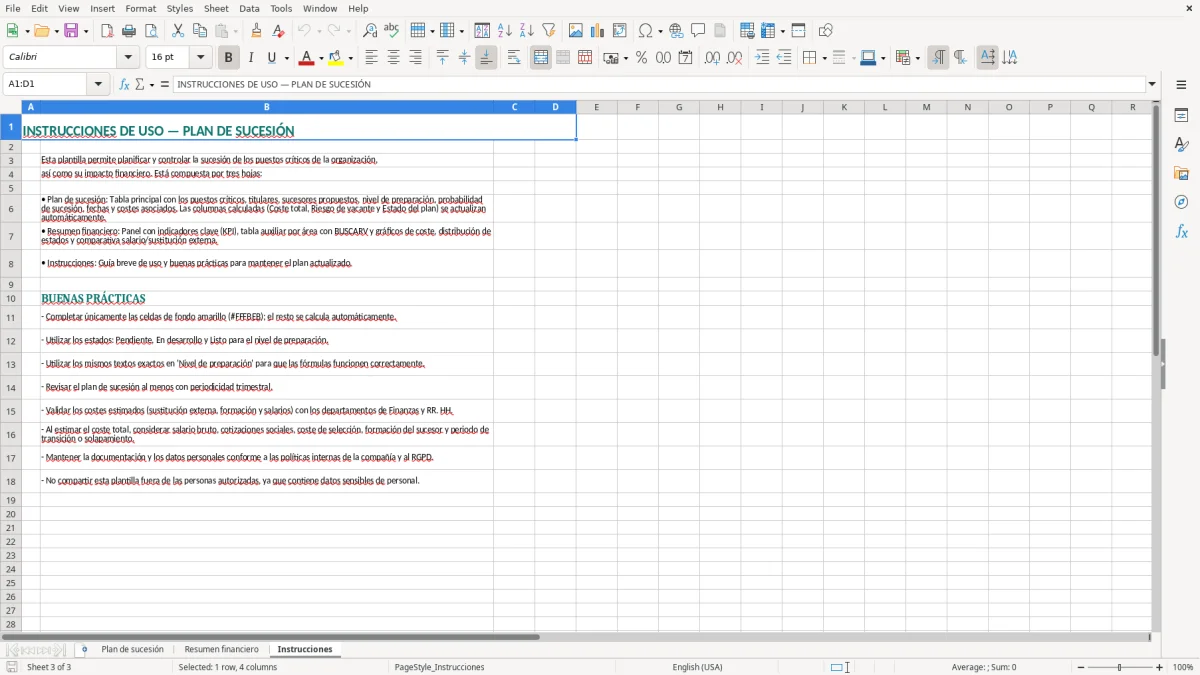Insert a chart
Image resolution: width=1200 pixels, height=675 pixels.
coord(598,31)
